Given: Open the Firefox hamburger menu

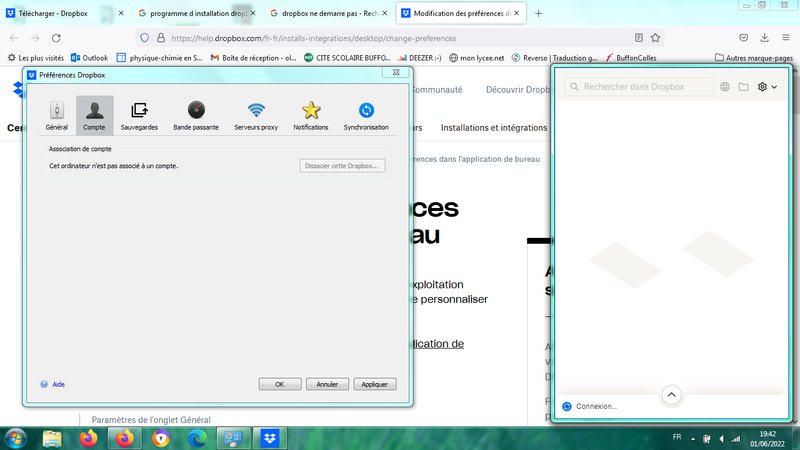Looking at the screenshot, I should pyautogui.click(x=786, y=37).
